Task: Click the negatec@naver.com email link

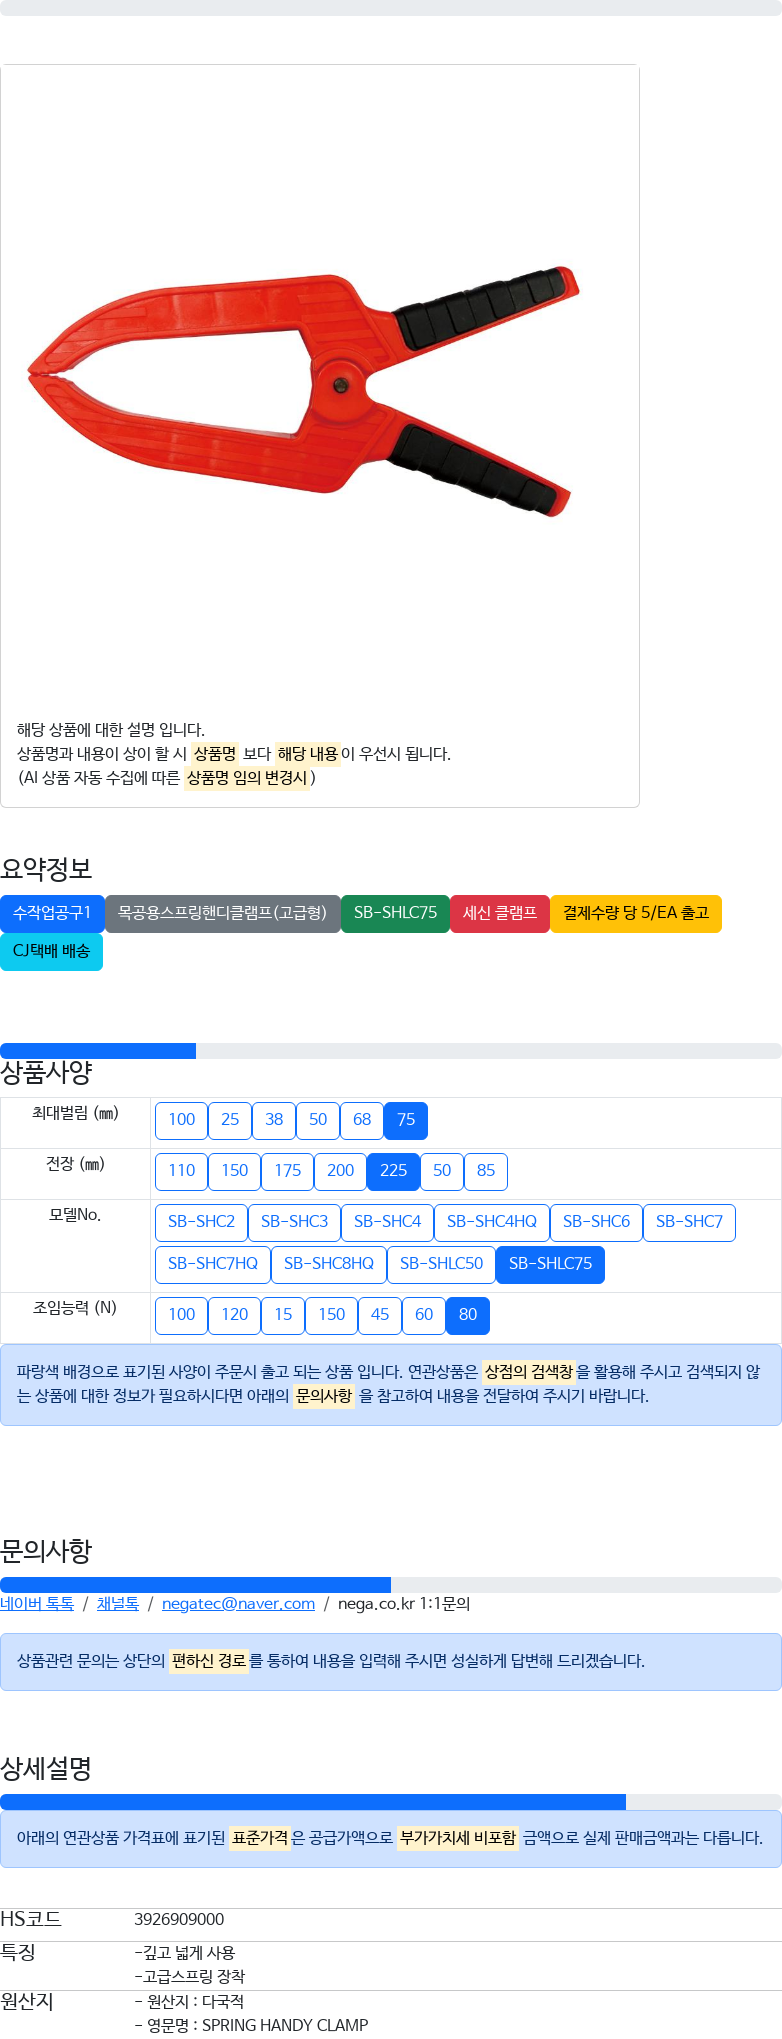Action: click(238, 1604)
